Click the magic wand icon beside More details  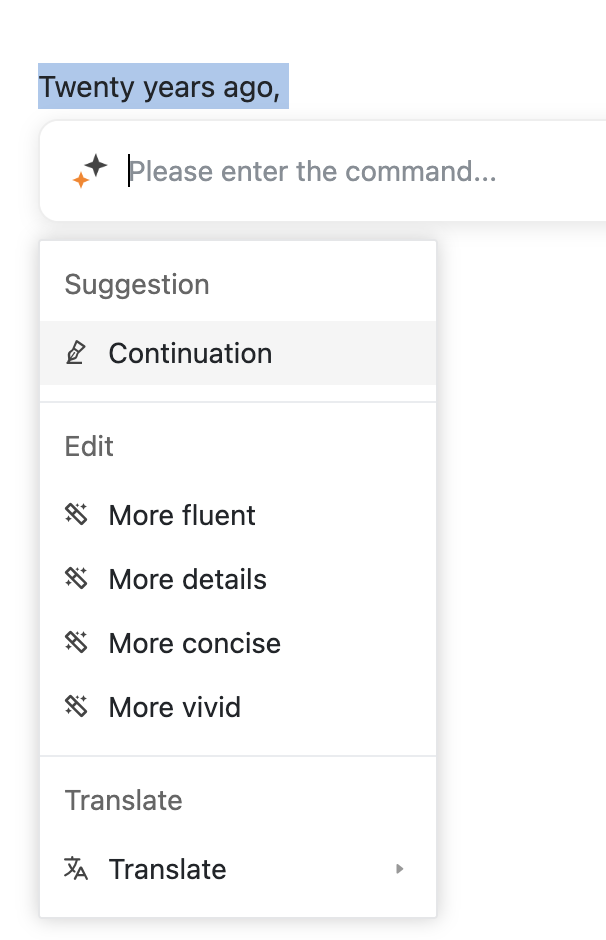76,579
